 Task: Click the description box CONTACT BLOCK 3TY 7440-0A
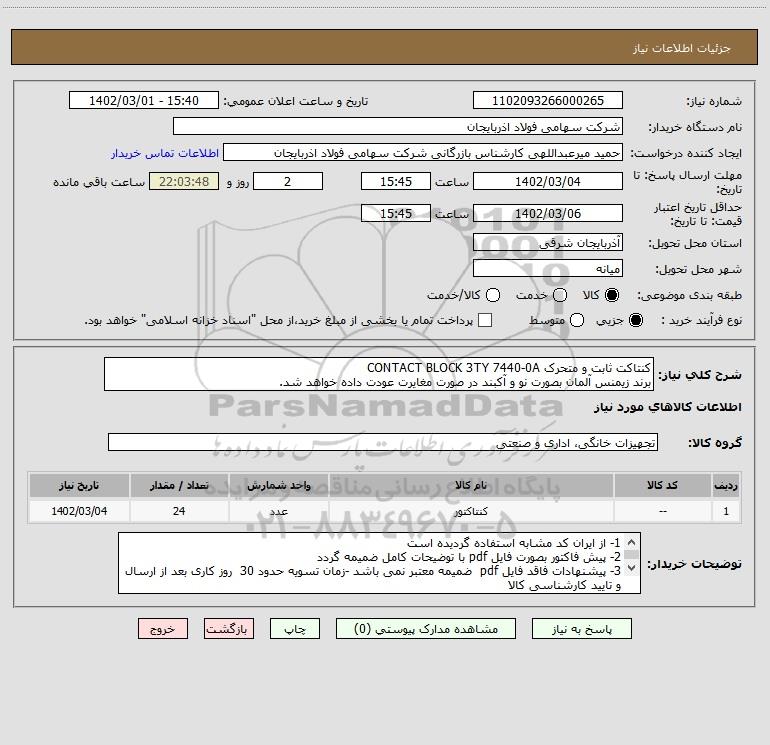(x=379, y=374)
